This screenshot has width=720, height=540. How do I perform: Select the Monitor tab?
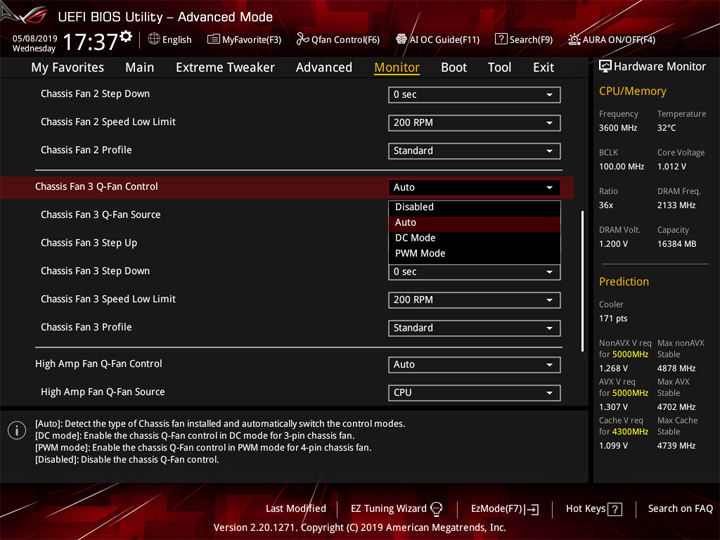pyautogui.click(x=397, y=68)
